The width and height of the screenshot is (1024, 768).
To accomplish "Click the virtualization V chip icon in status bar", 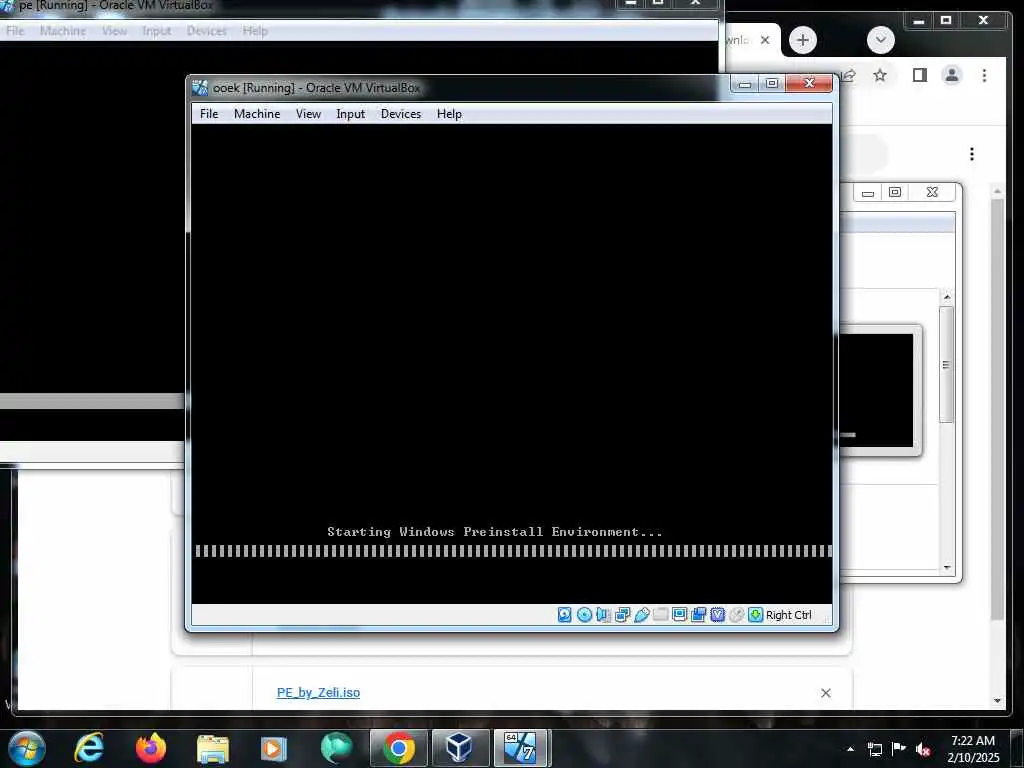I will (x=718, y=615).
